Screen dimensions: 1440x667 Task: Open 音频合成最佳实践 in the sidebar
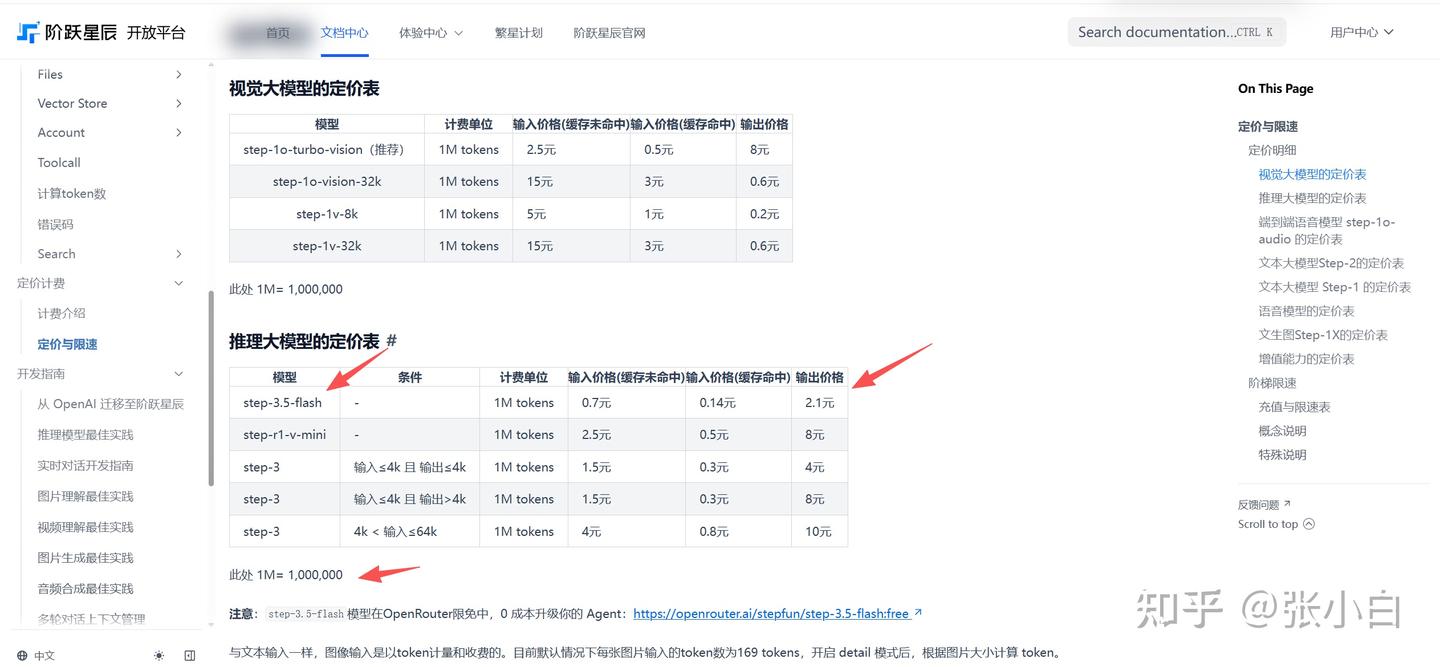(x=85, y=589)
